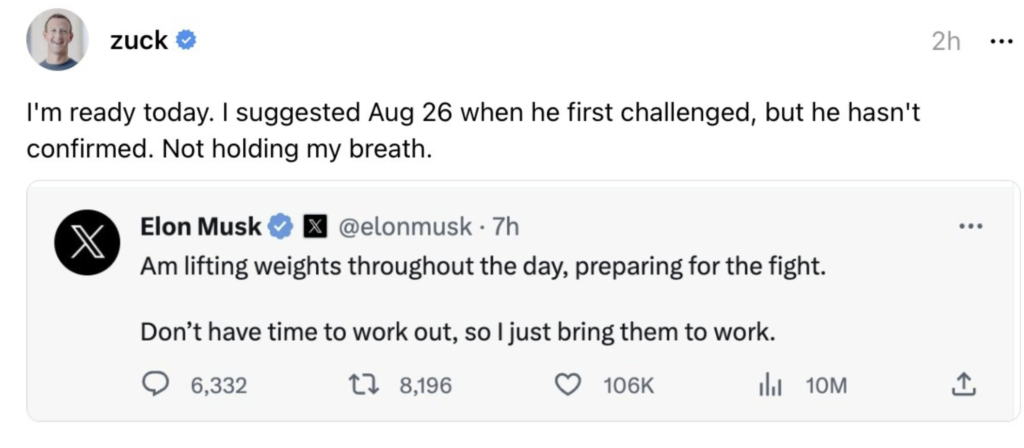Click the zuck username
This screenshot has width=1024, height=448.
138,40
